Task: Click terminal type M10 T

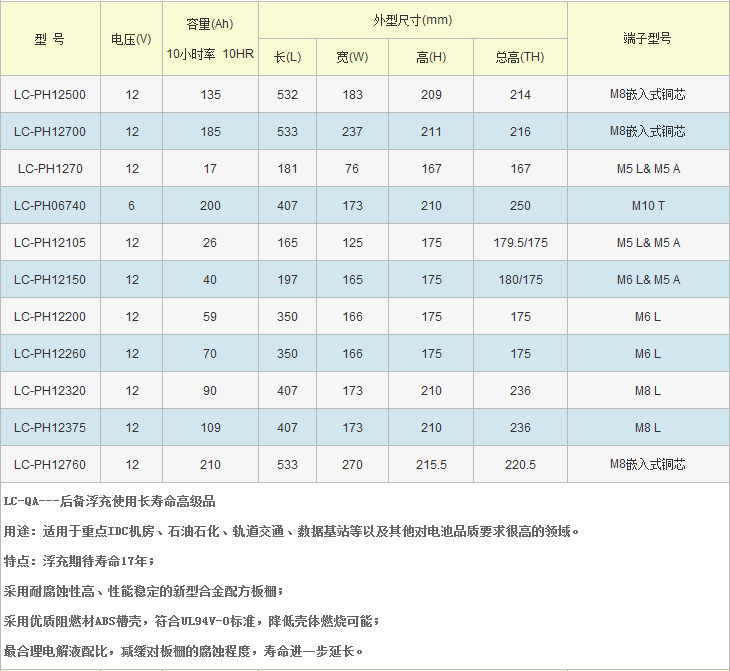Action: [x=648, y=206]
